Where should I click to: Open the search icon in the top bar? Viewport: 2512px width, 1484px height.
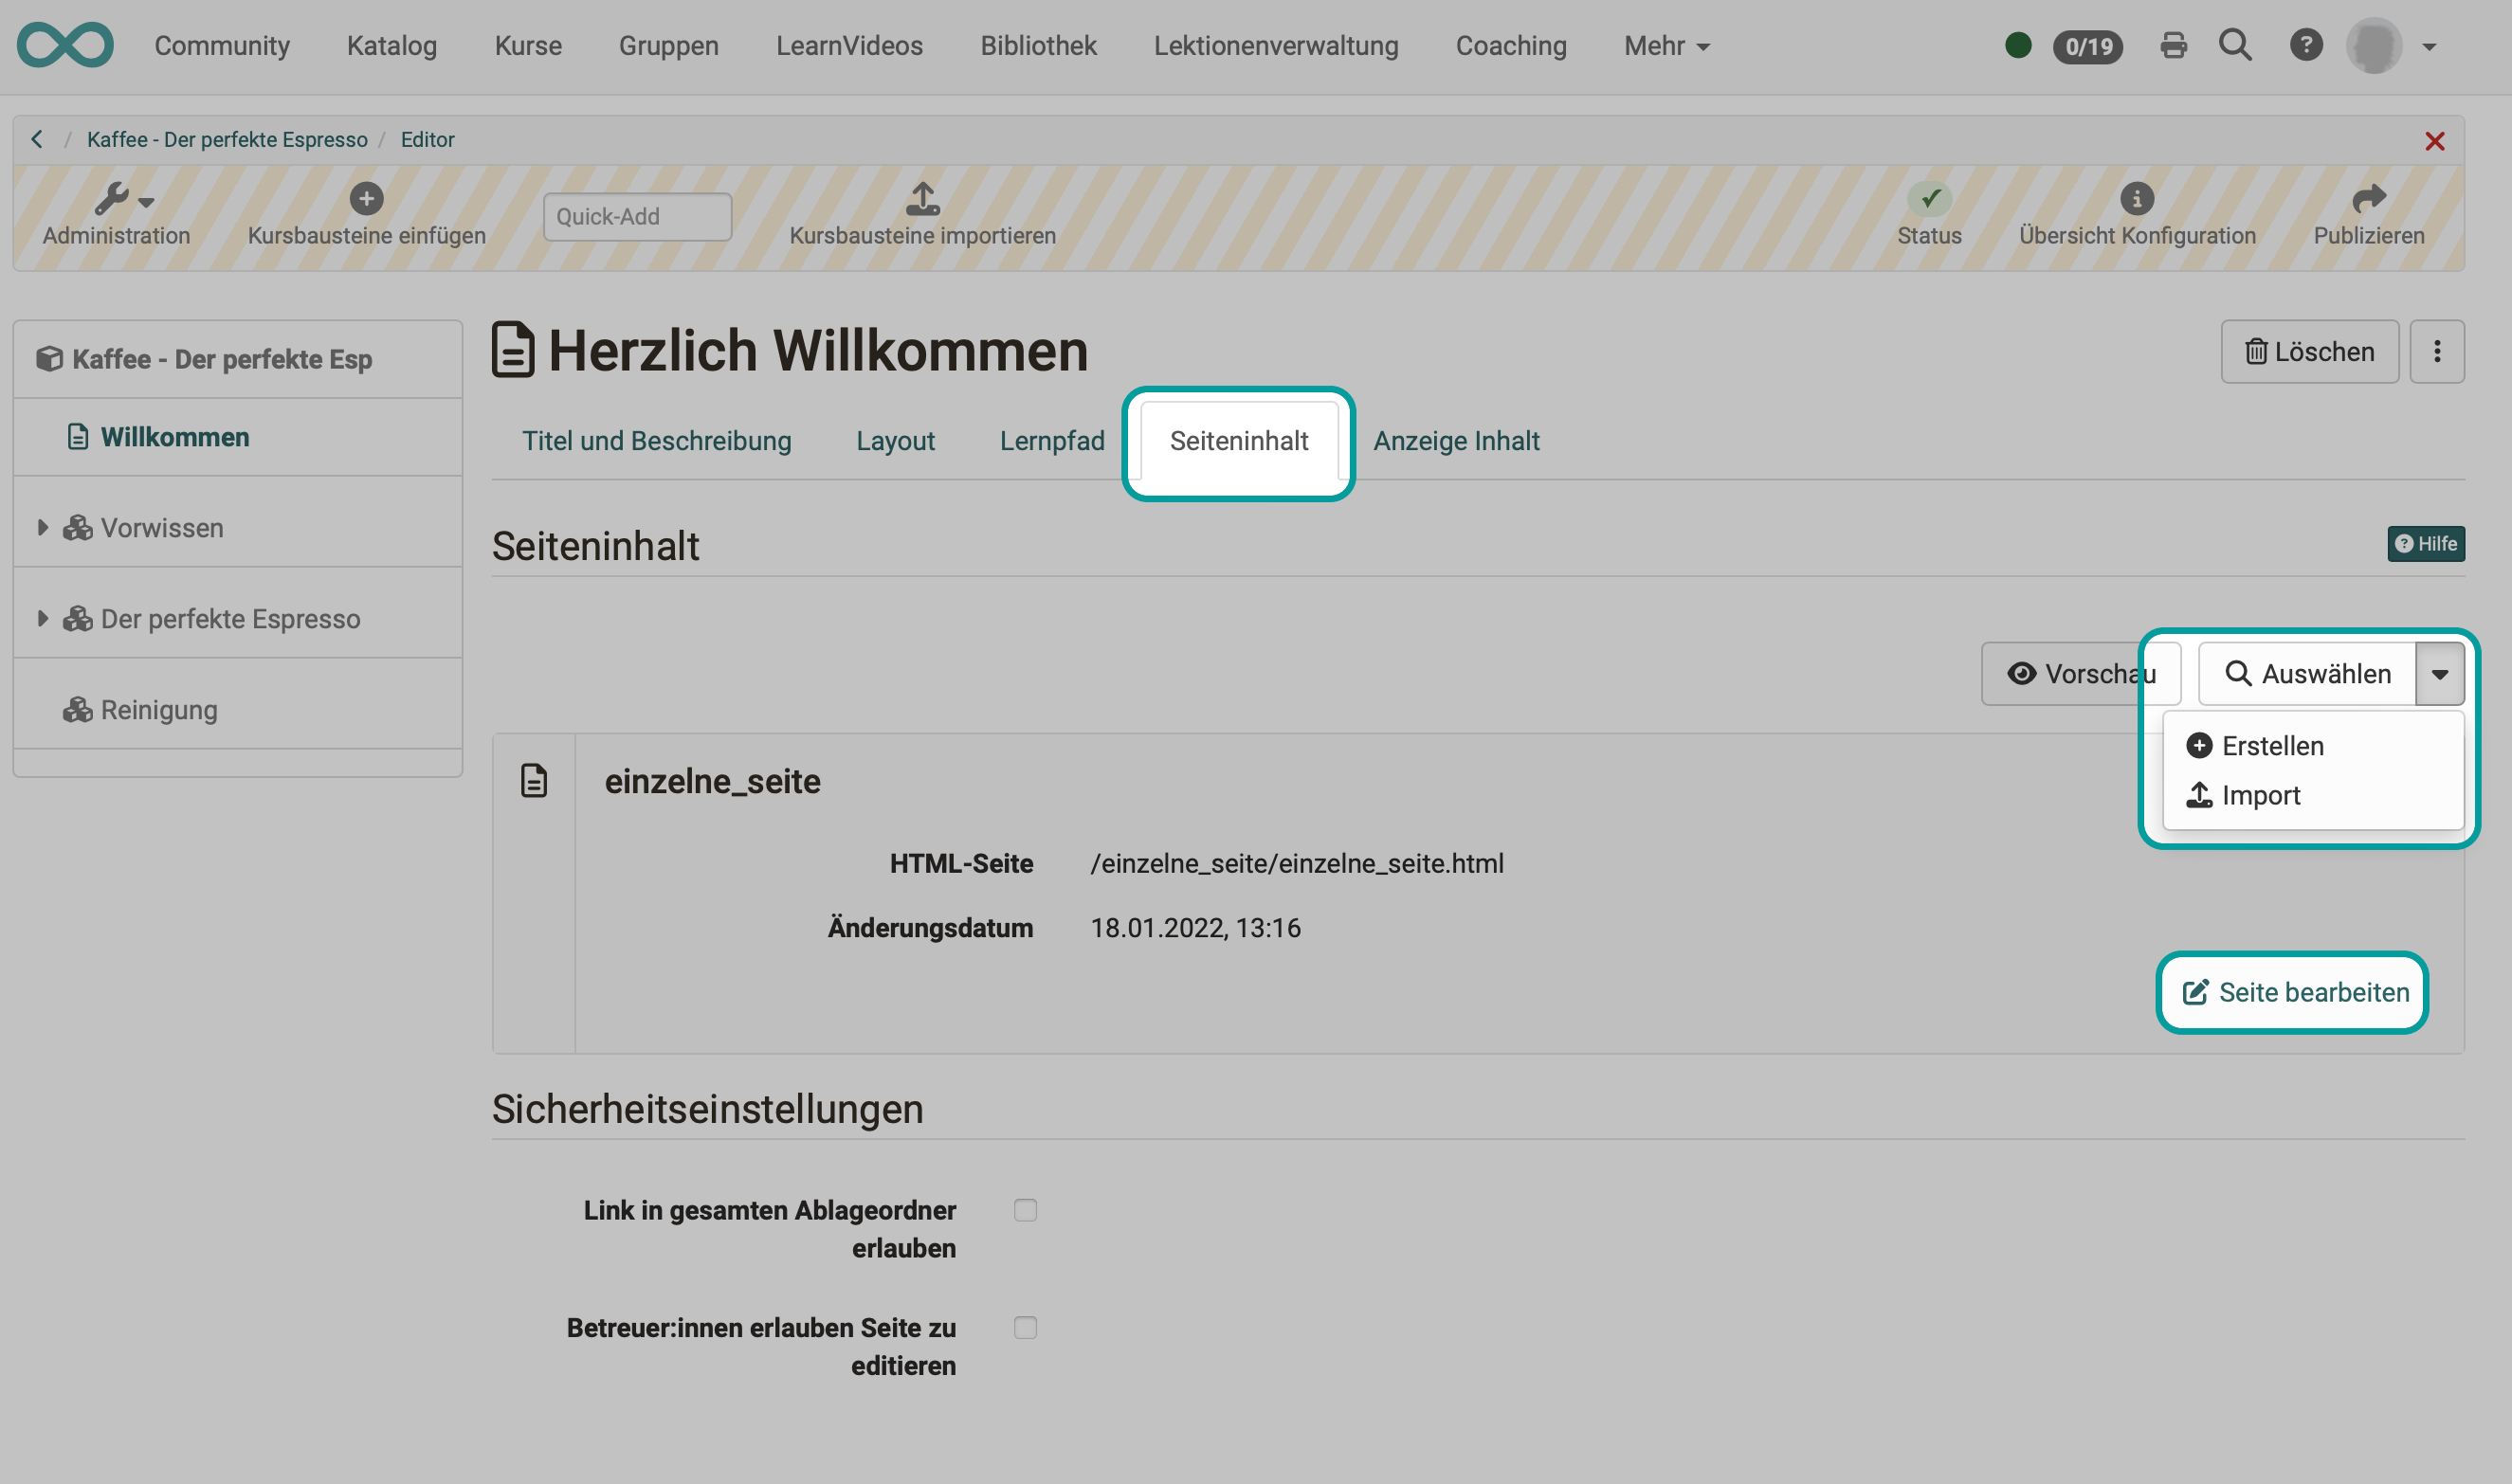pyautogui.click(x=2235, y=45)
